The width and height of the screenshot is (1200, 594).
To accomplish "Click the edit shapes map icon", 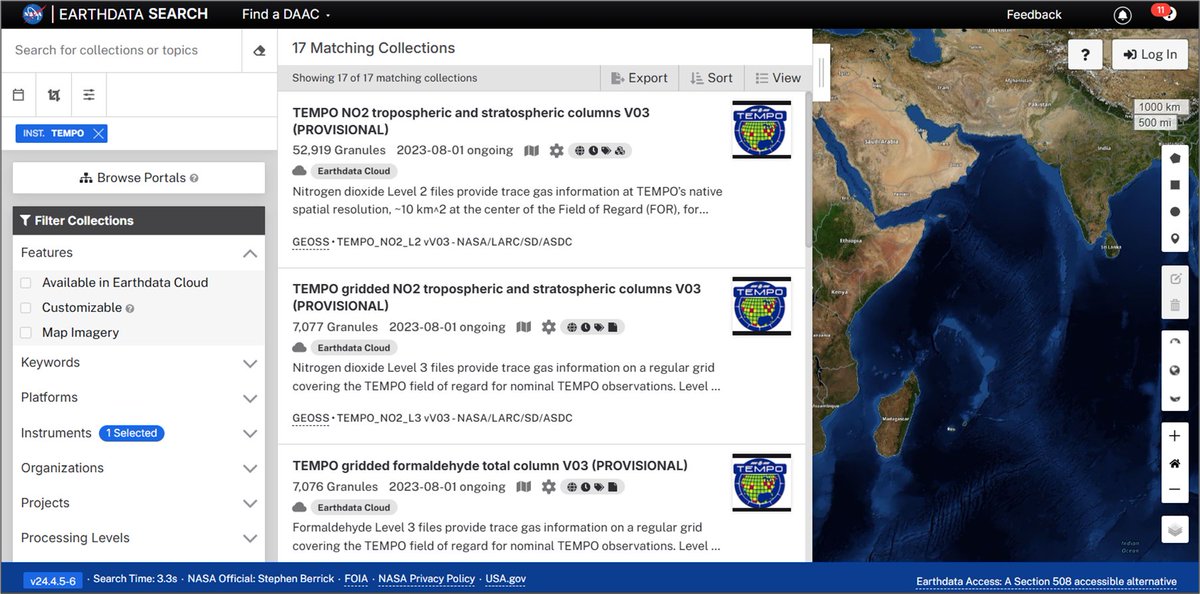I will [x=1175, y=278].
